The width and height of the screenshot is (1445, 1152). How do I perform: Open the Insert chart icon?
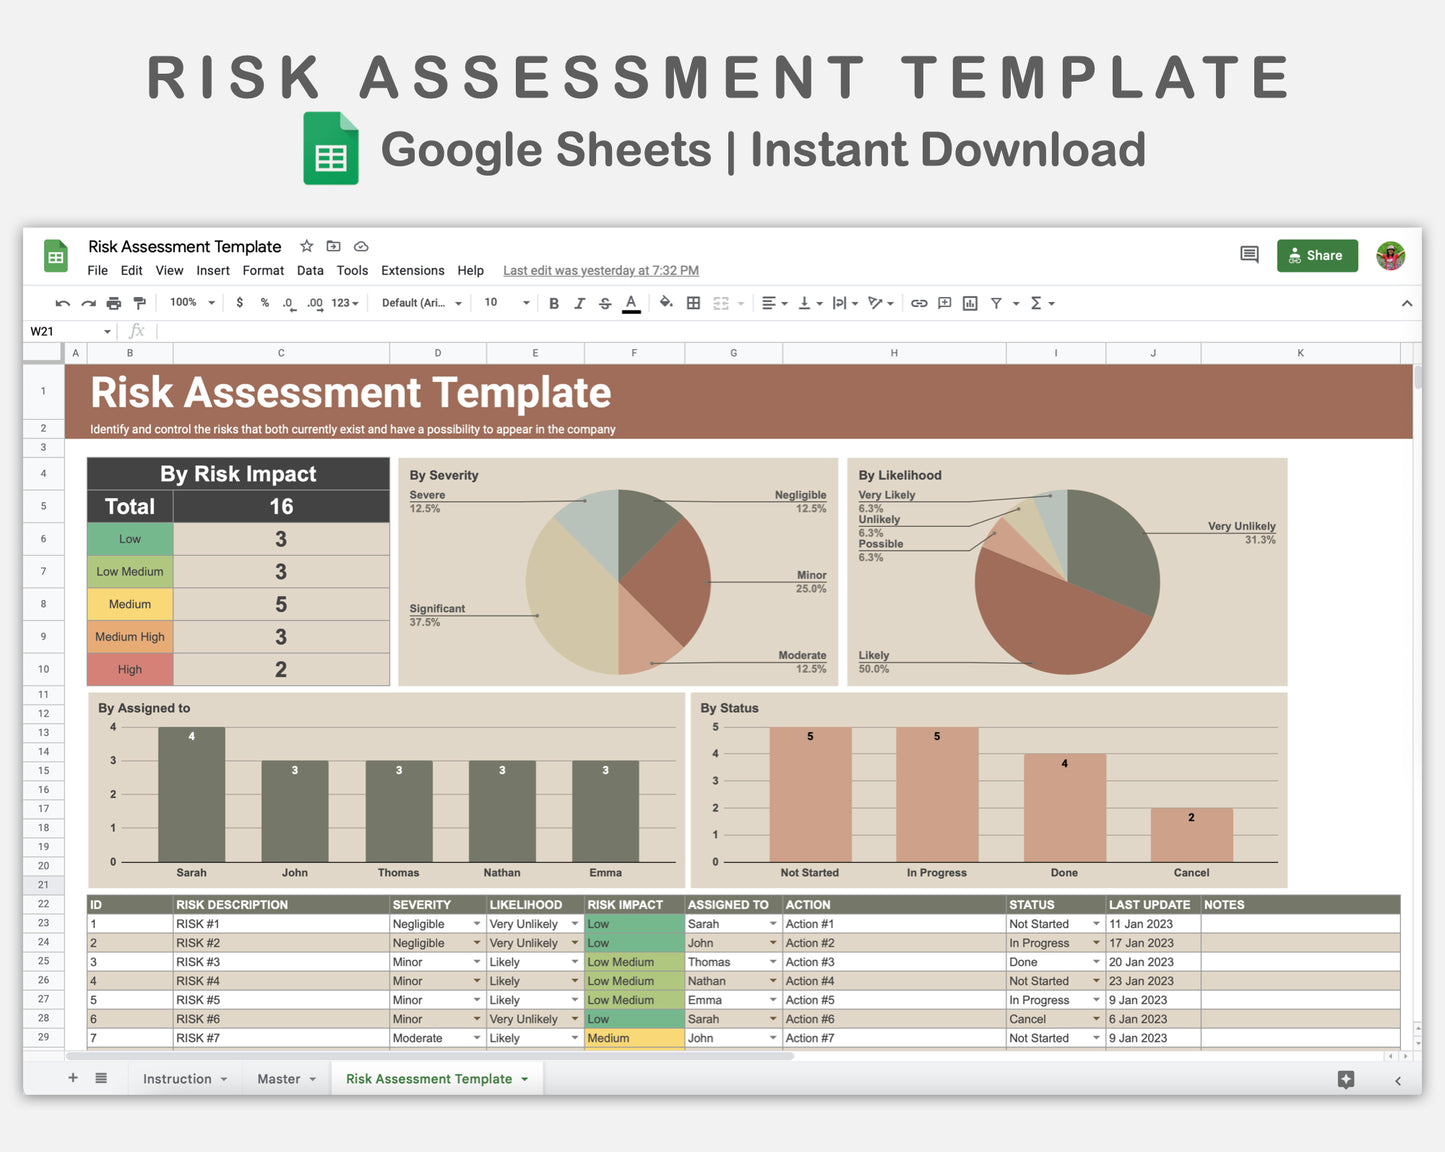tap(969, 303)
